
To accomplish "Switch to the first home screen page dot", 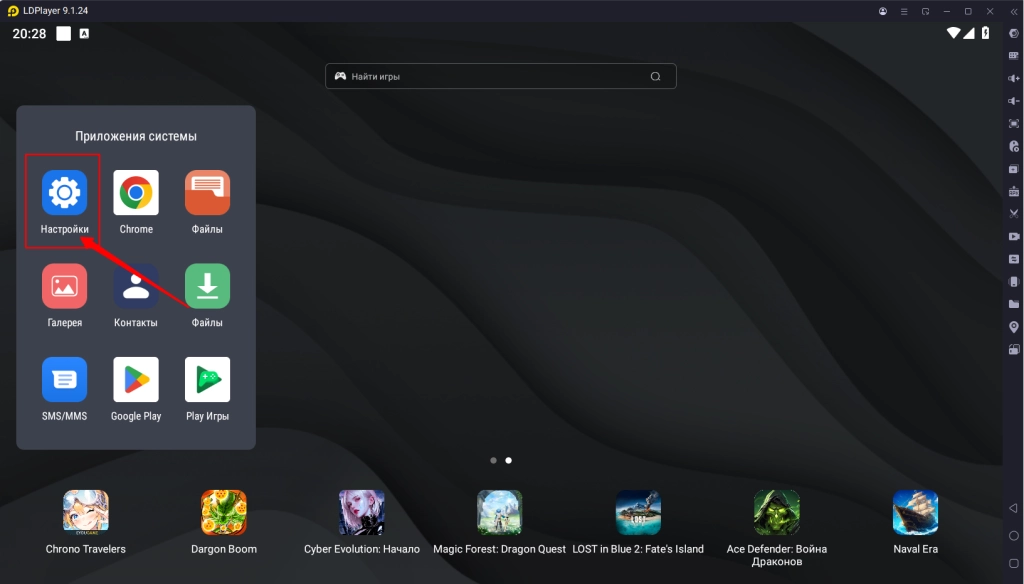I will (x=493, y=461).
